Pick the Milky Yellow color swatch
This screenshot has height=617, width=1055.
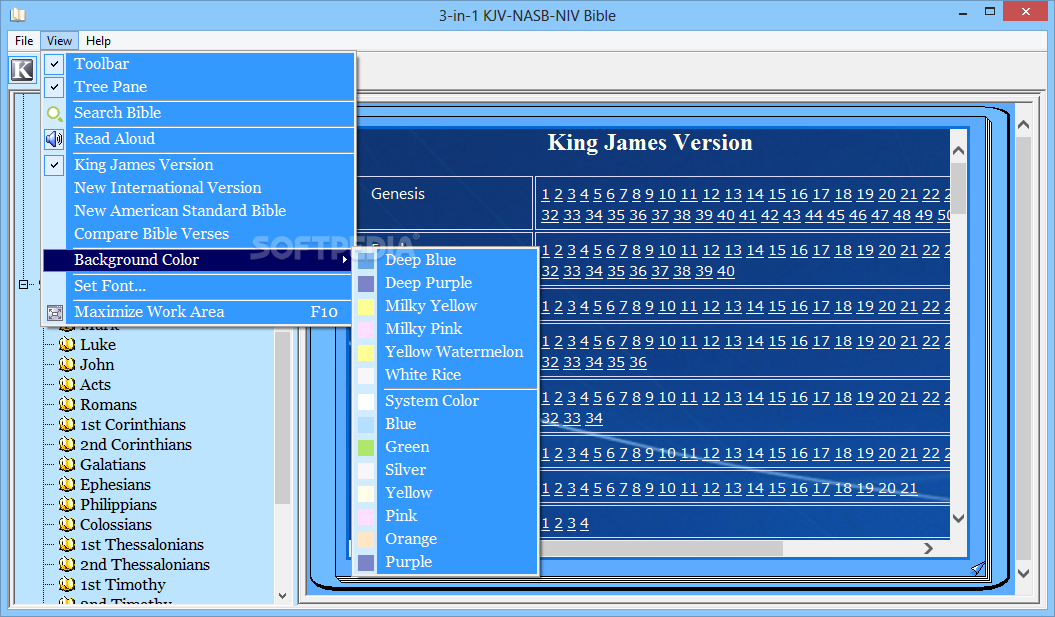click(366, 307)
